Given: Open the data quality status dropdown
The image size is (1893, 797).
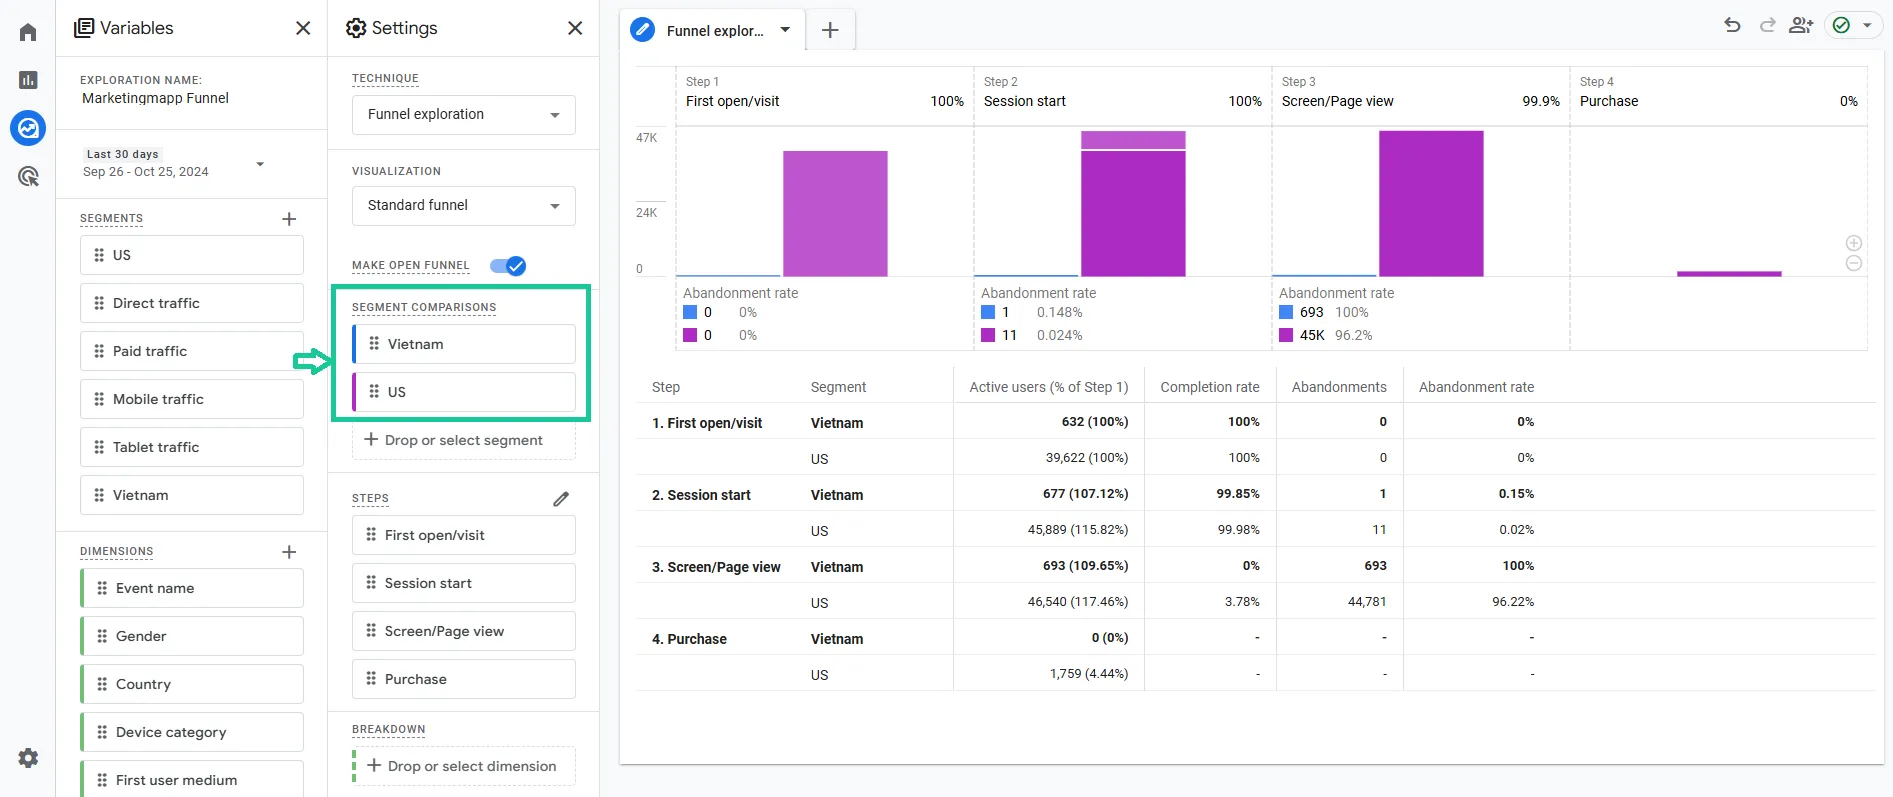Looking at the screenshot, I should coord(1853,26).
